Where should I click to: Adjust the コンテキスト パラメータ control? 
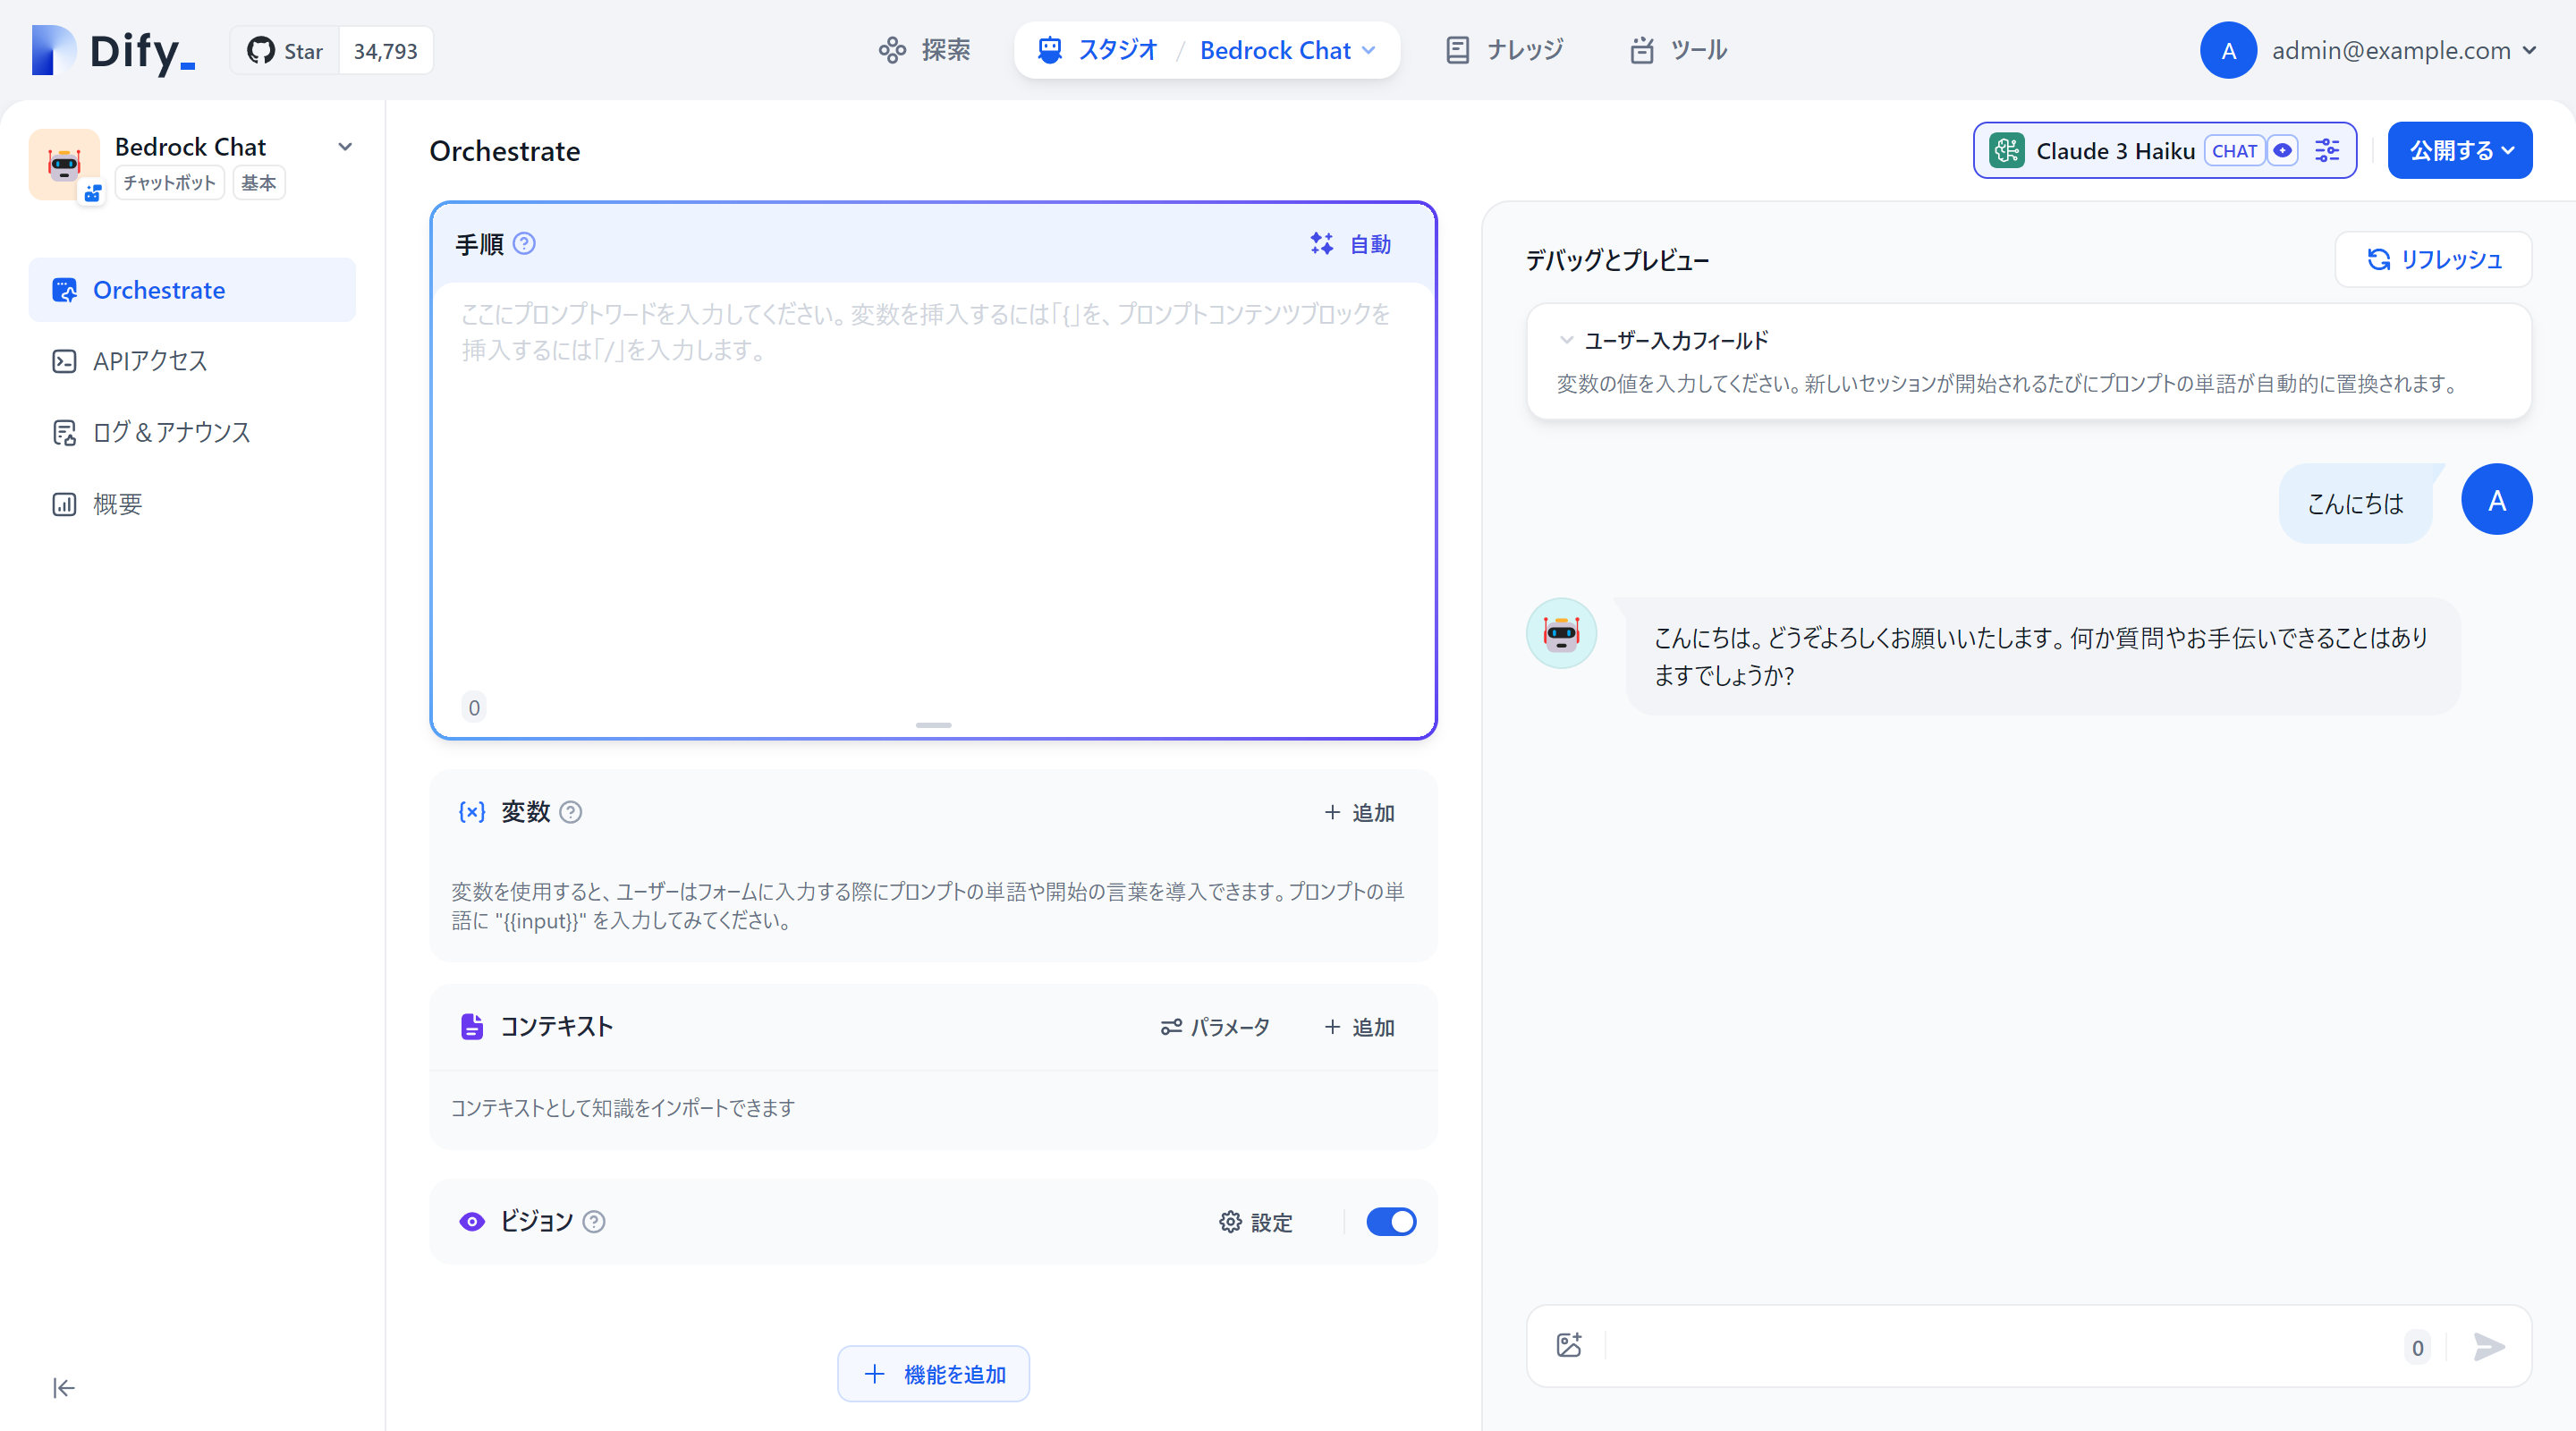pyautogui.click(x=1214, y=1027)
